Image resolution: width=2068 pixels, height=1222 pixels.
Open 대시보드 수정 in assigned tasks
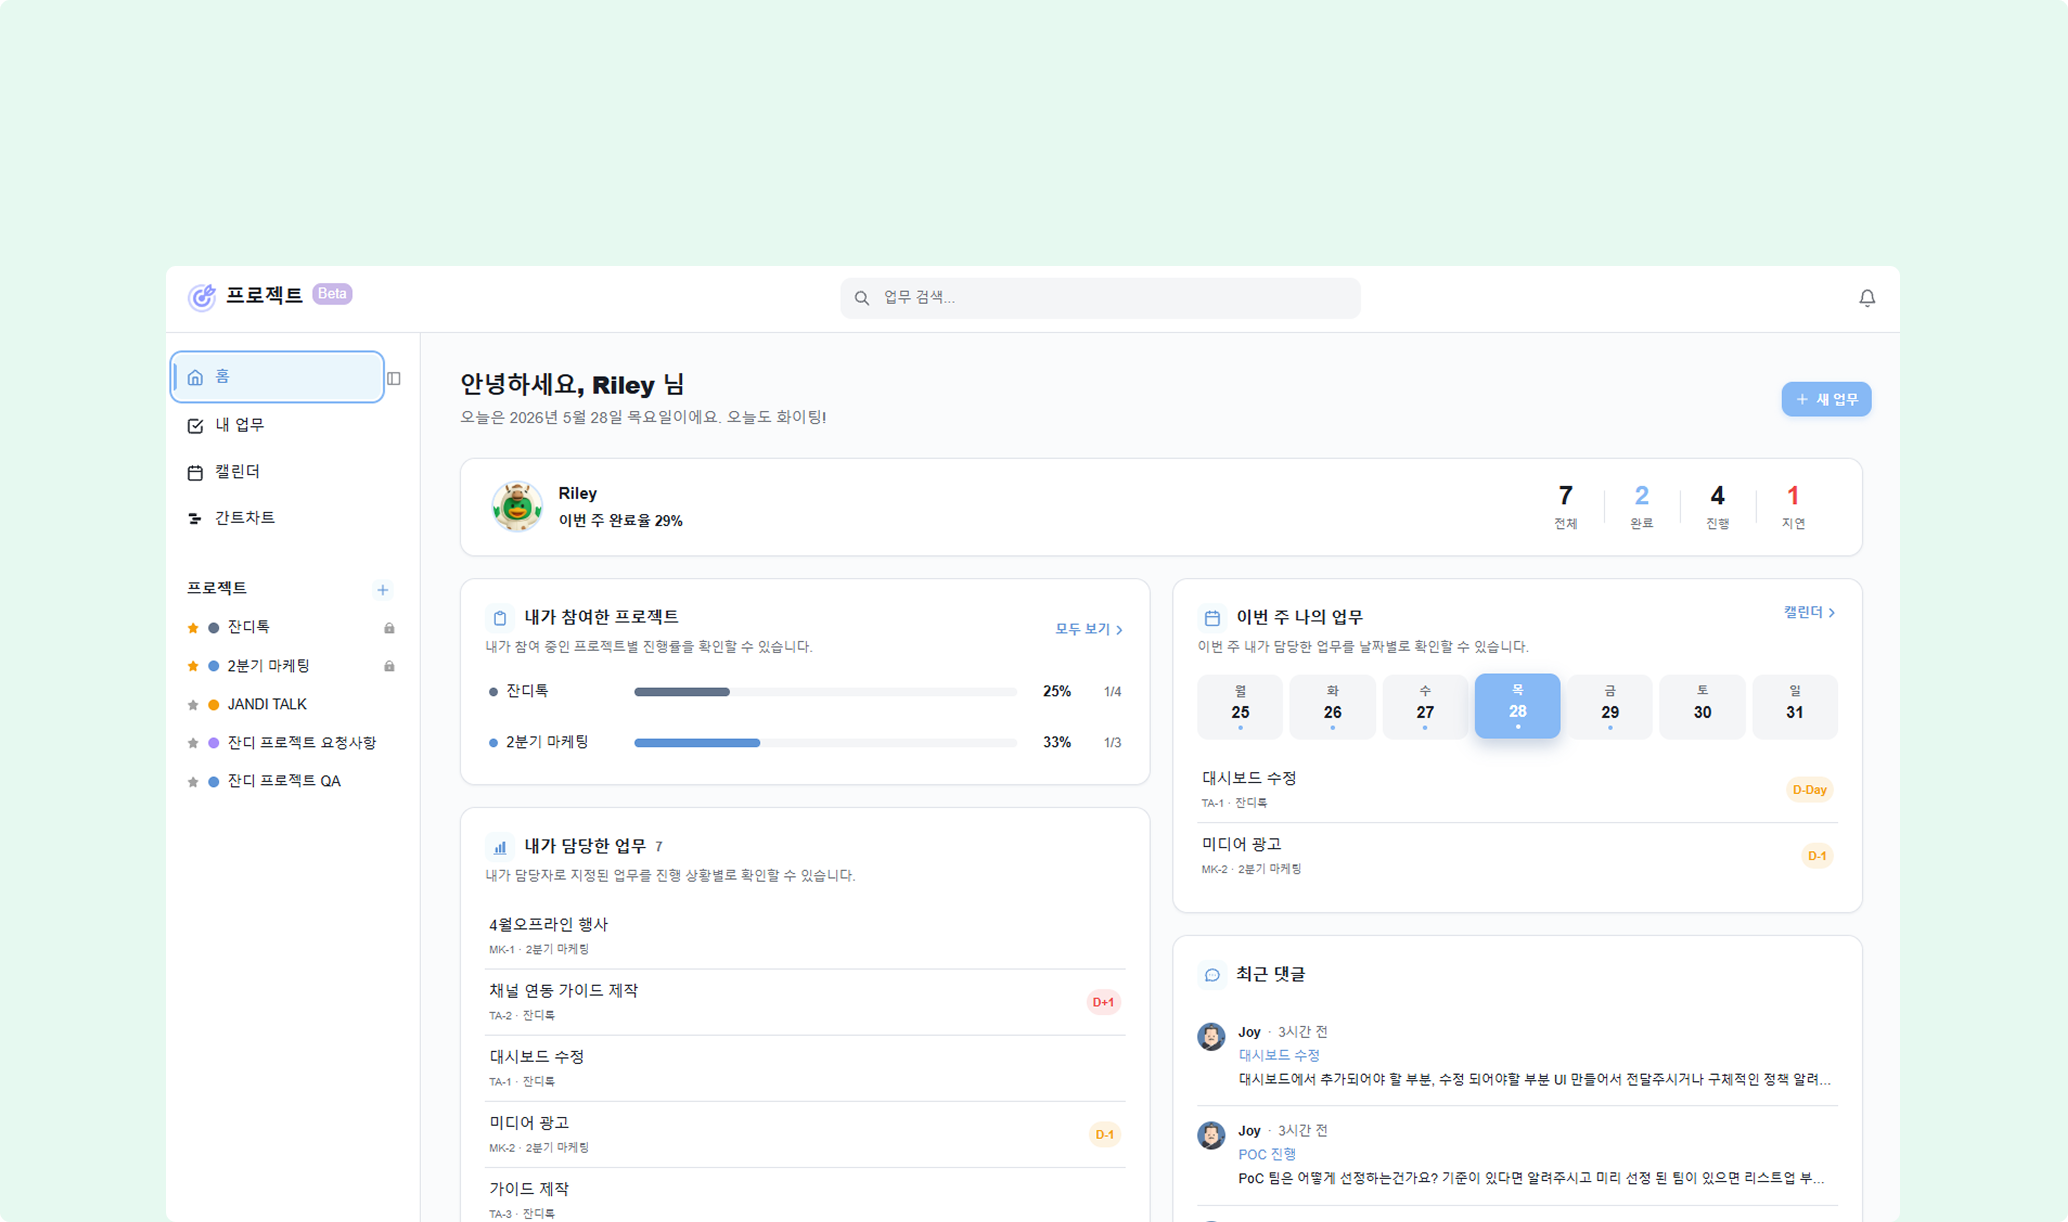click(x=805, y=1068)
